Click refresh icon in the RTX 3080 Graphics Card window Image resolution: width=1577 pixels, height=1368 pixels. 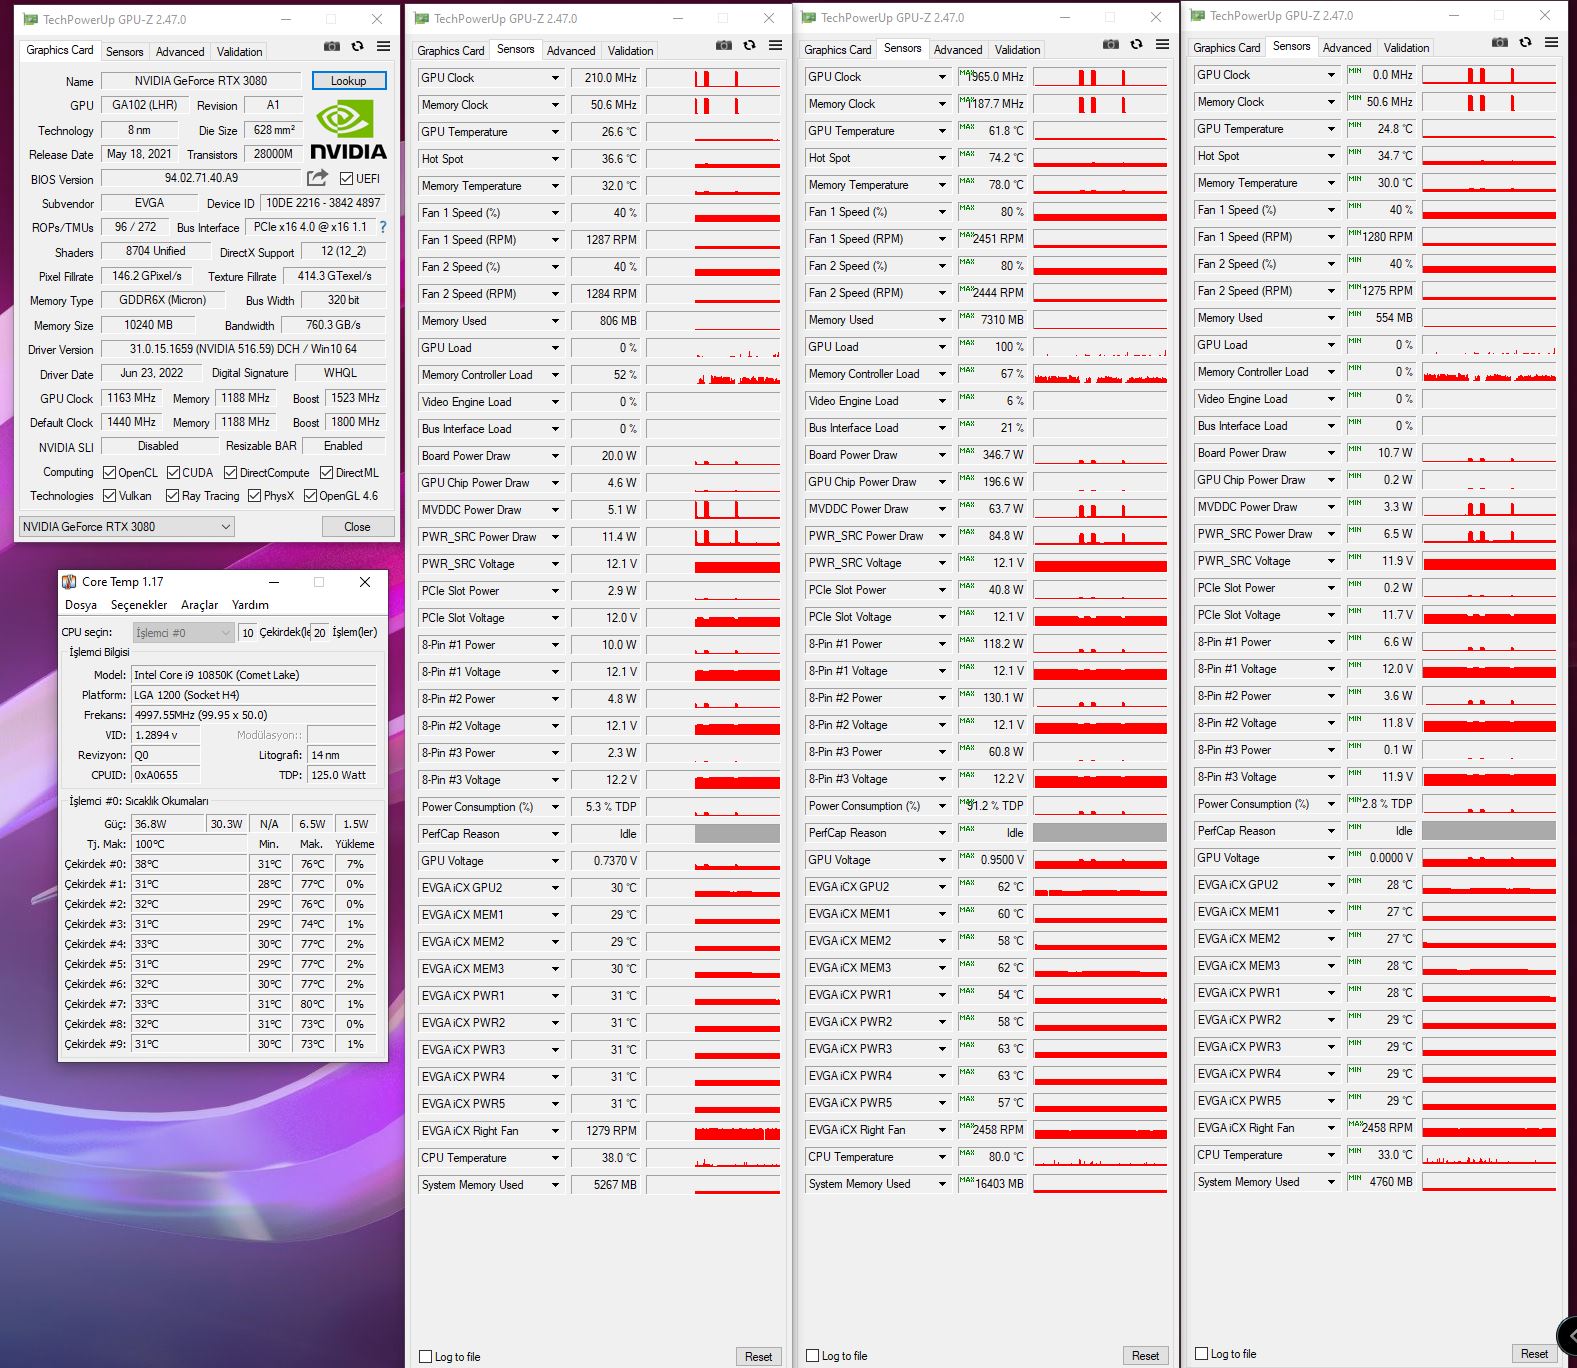(x=357, y=46)
